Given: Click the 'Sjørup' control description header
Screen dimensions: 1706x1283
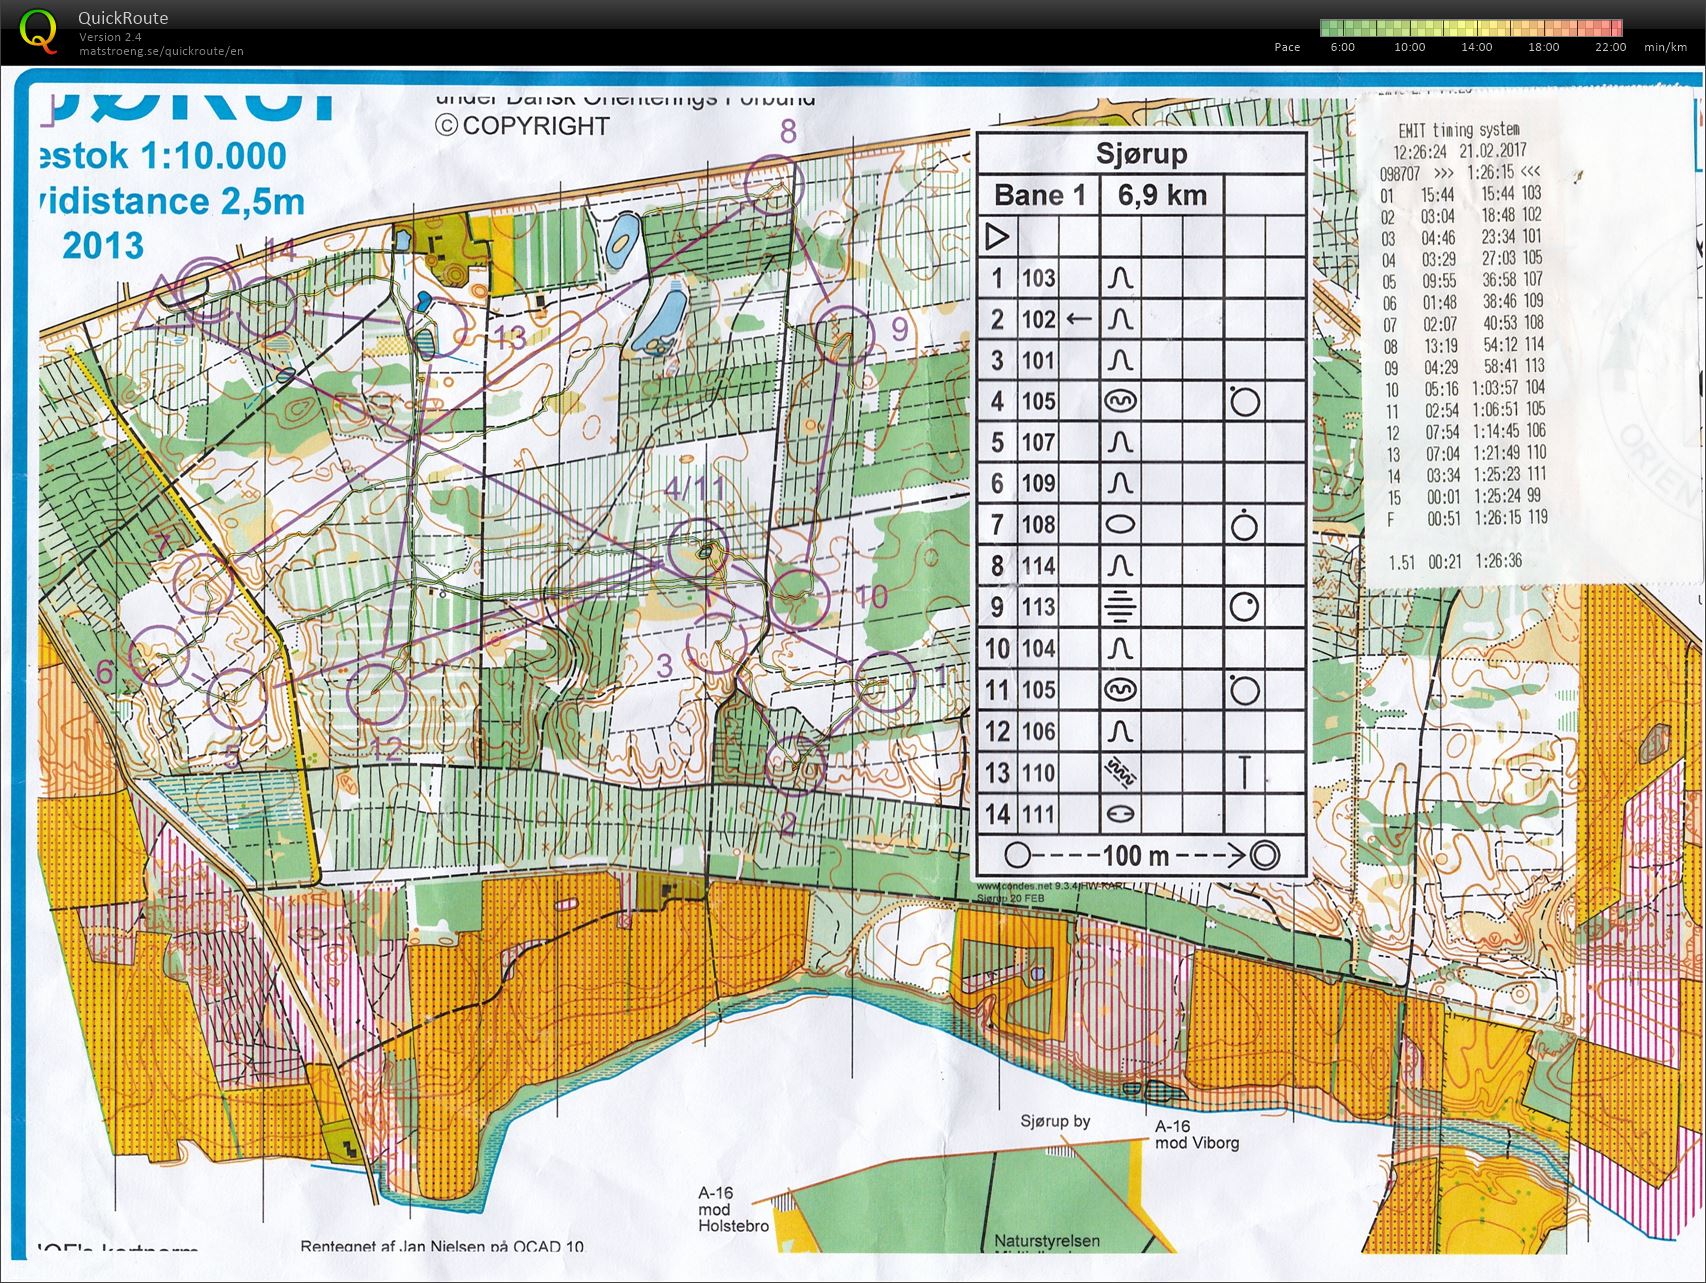Looking at the screenshot, I should (1141, 154).
